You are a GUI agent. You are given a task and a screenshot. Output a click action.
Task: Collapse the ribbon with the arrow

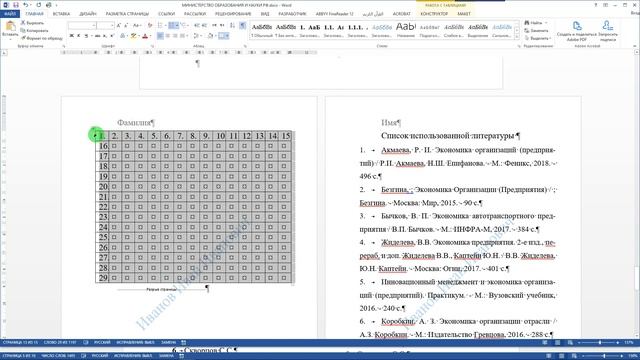click(635, 47)
